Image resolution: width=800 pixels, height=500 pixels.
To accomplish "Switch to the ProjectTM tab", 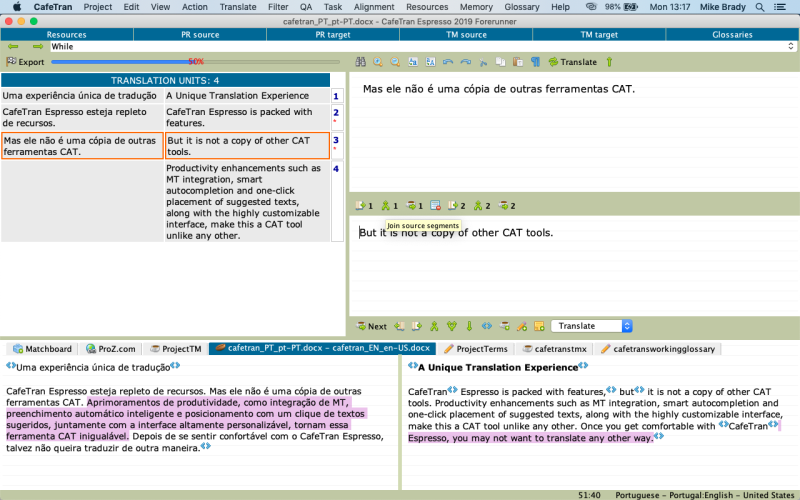I will pyautogui.click(x=176, y=349).
